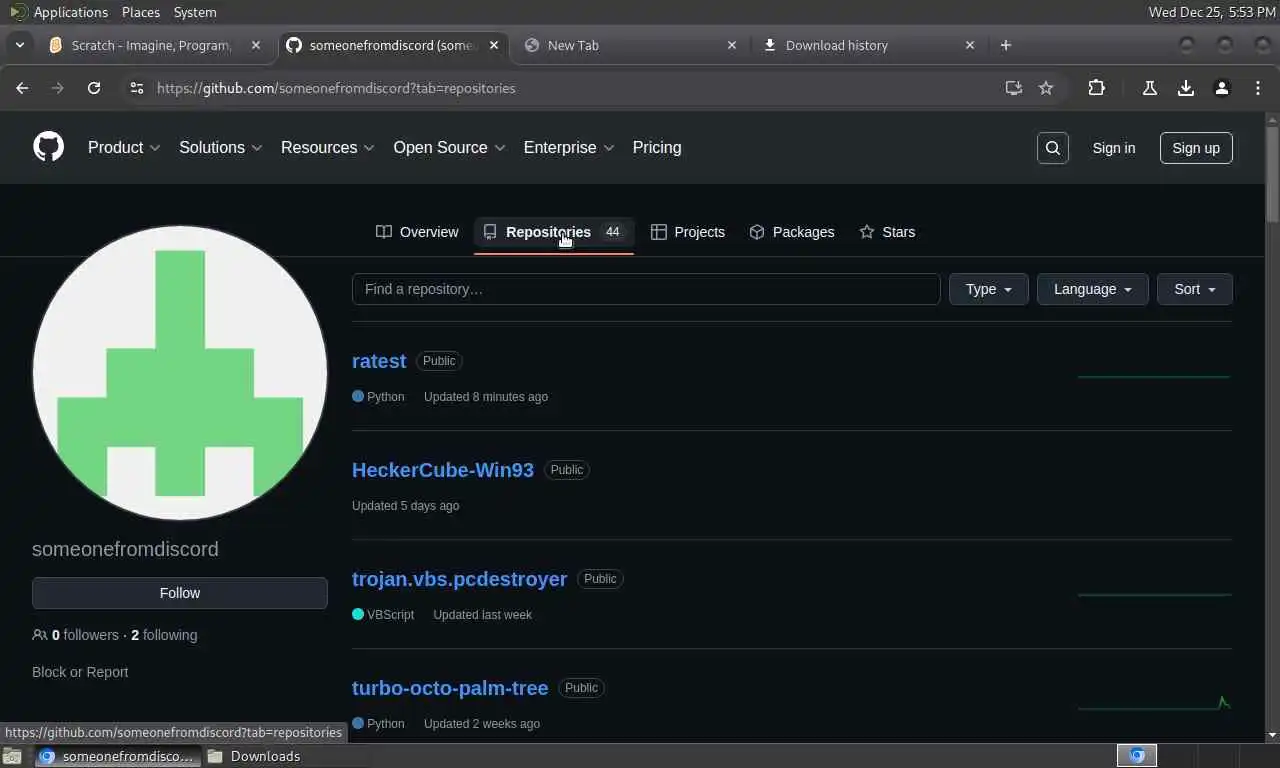
Task: Open GitHub search magnifier
Action: point(1053,148)
